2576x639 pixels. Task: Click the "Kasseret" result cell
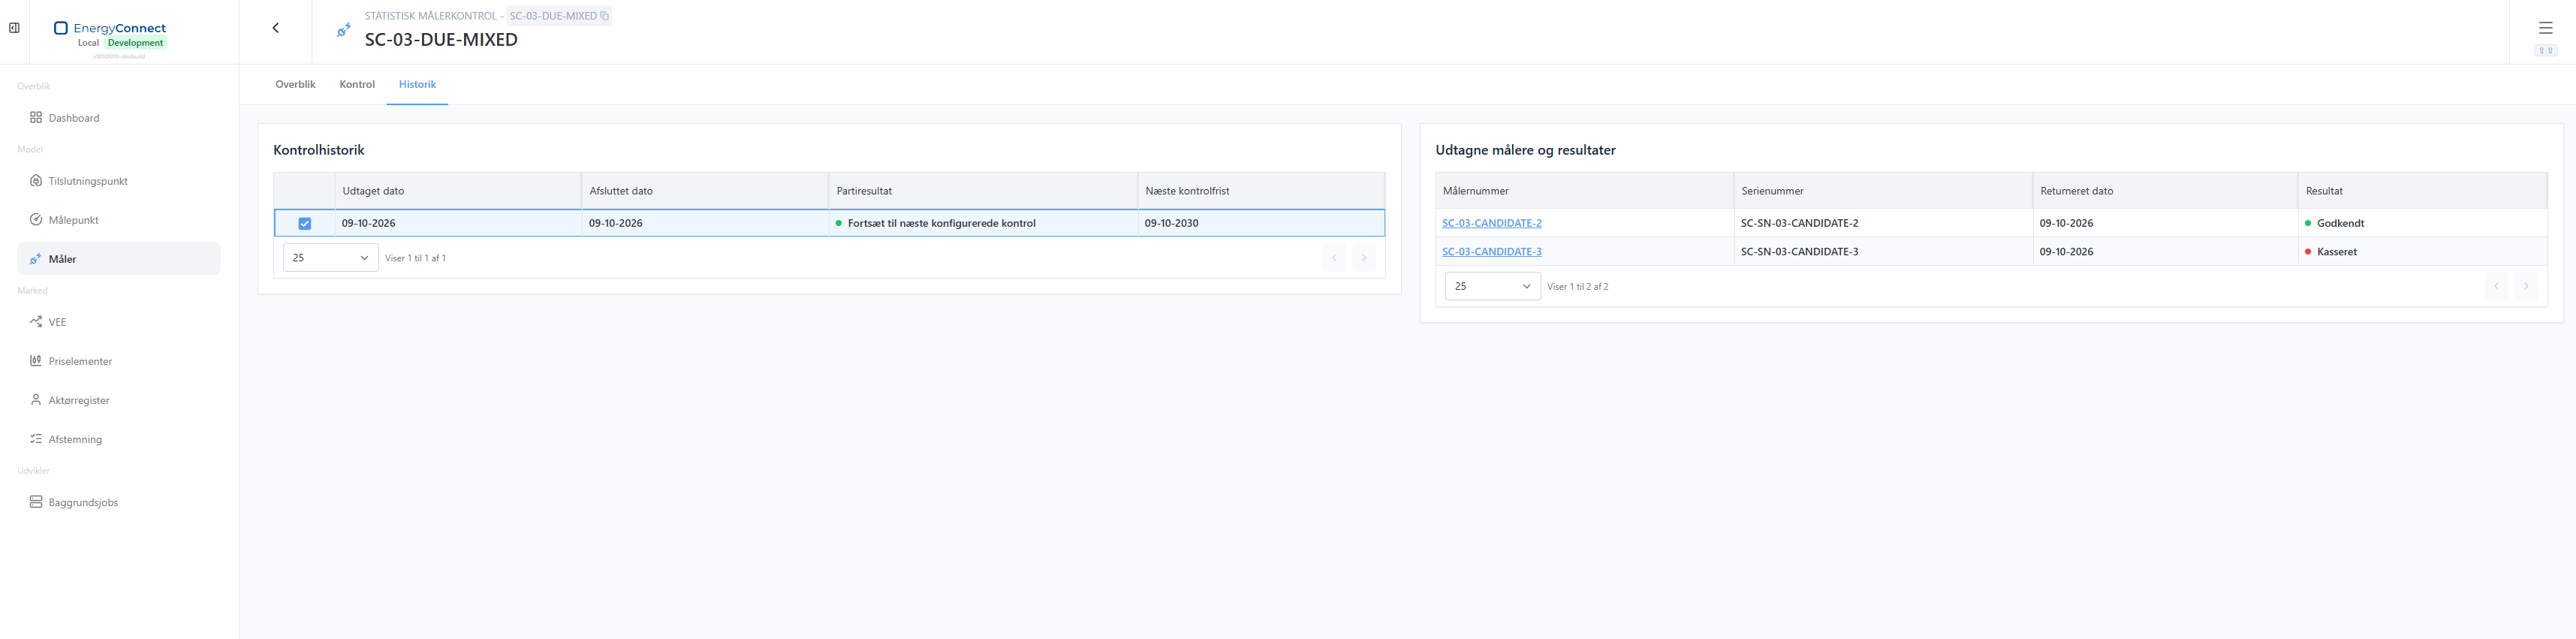tap(2422, 252)
